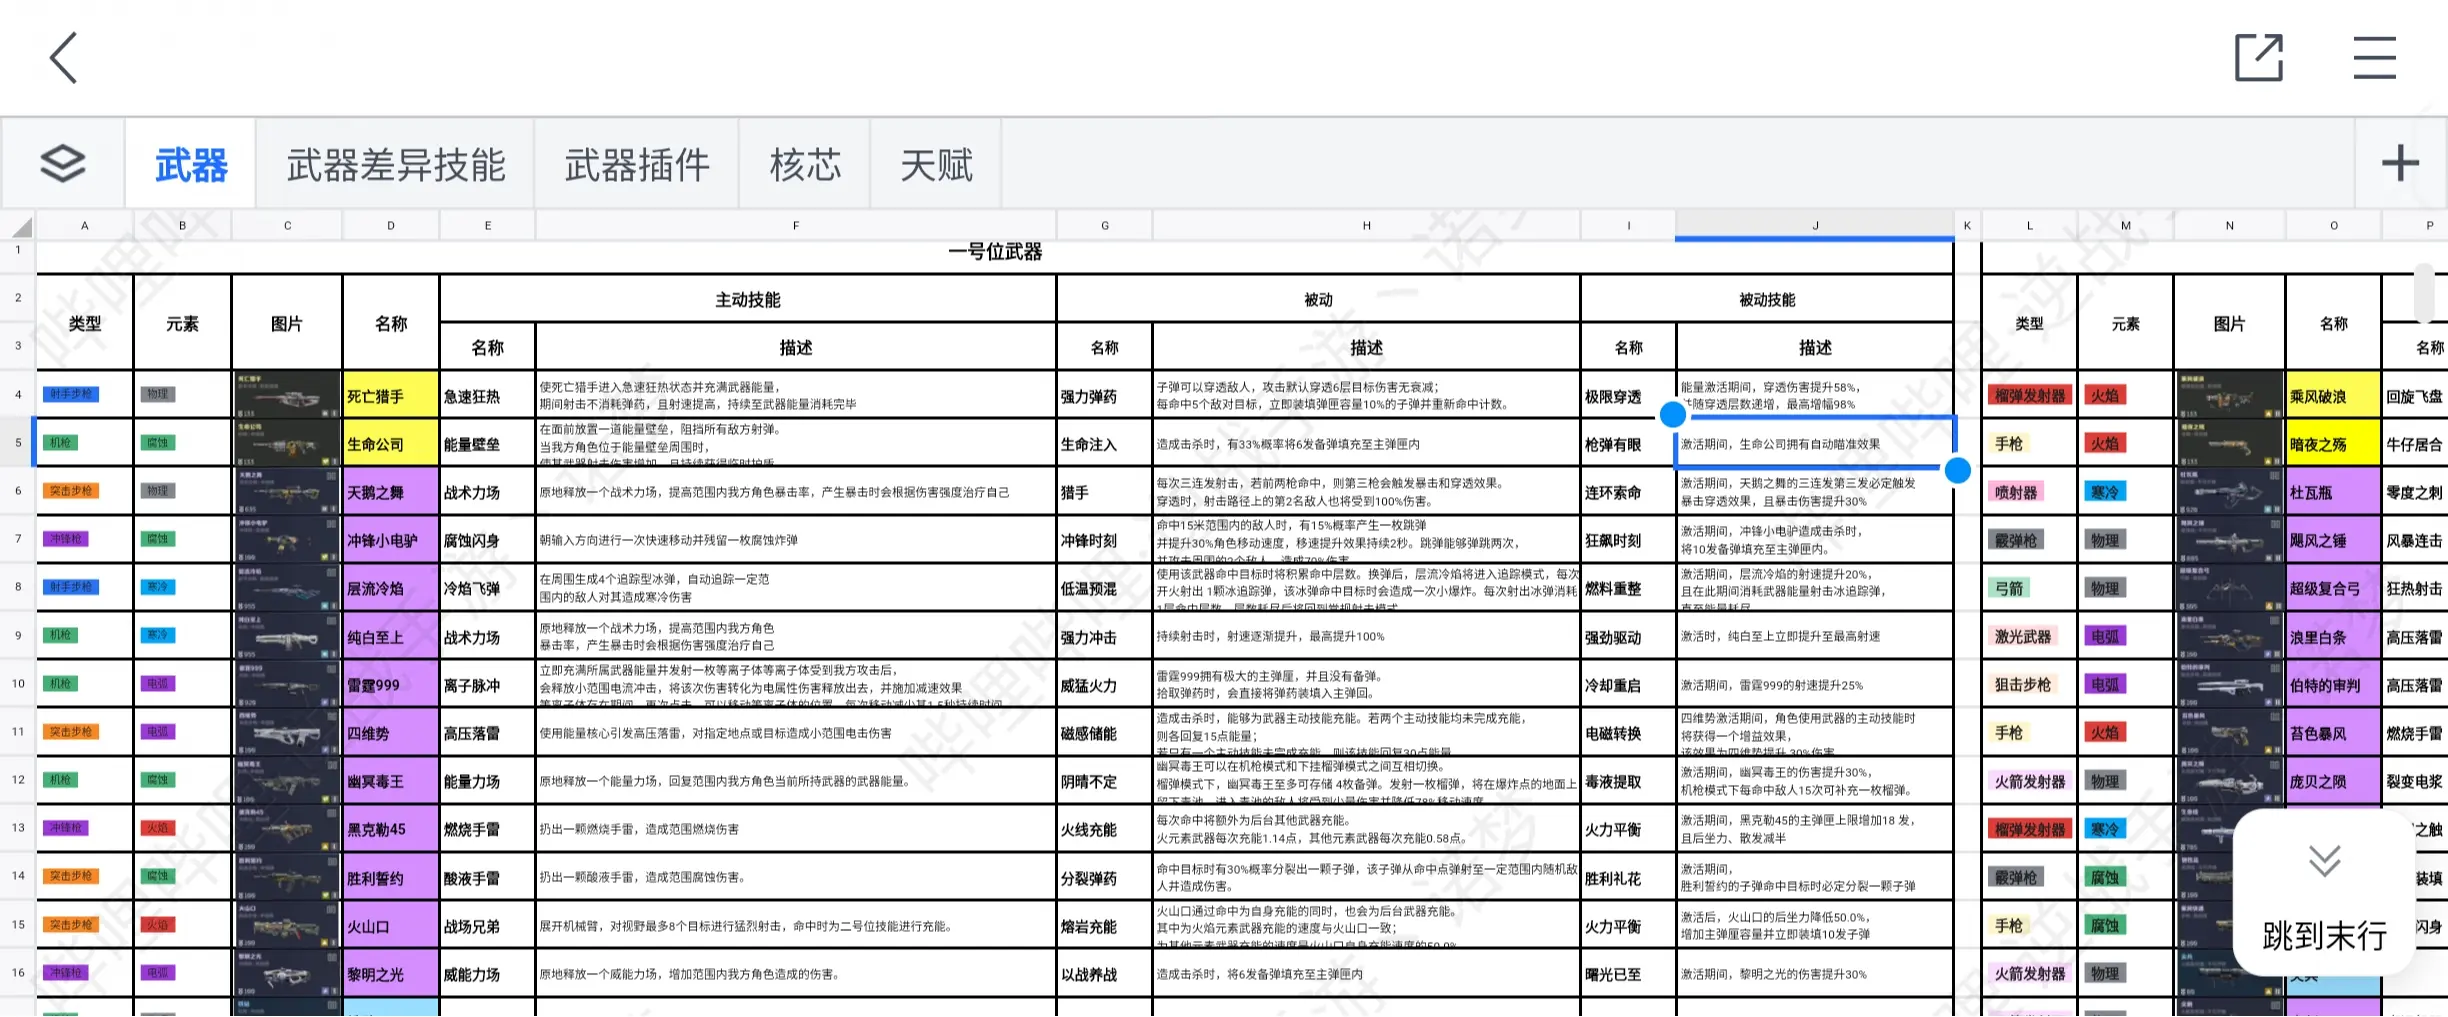Select the yellow 生命公司 name cell
2448x1017 pixels.
390,442
